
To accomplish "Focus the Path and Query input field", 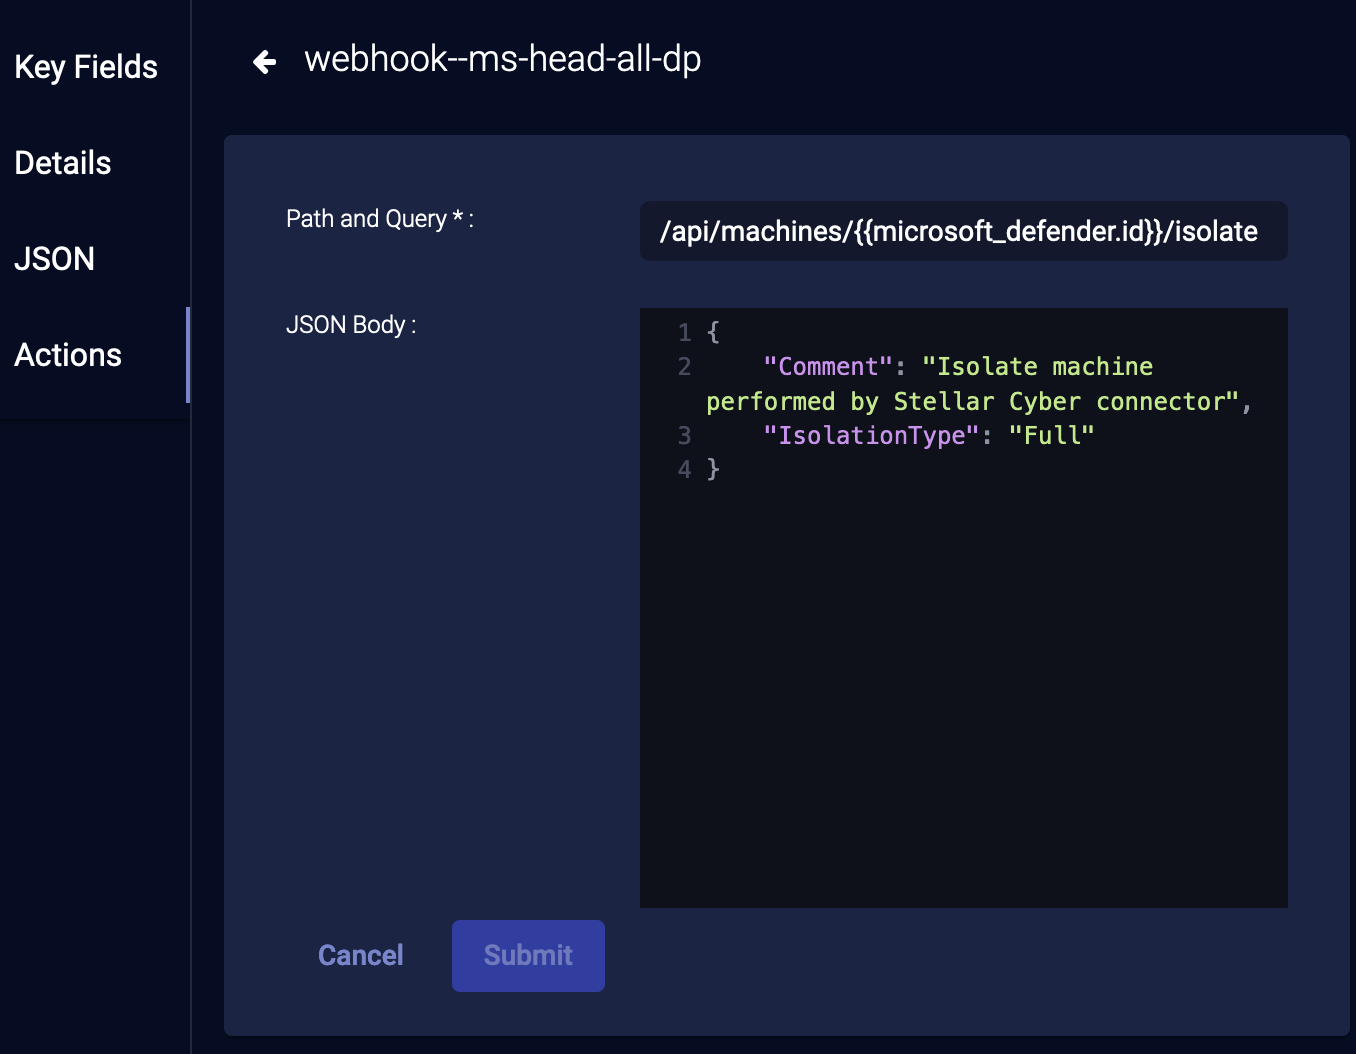I will 962,231.
